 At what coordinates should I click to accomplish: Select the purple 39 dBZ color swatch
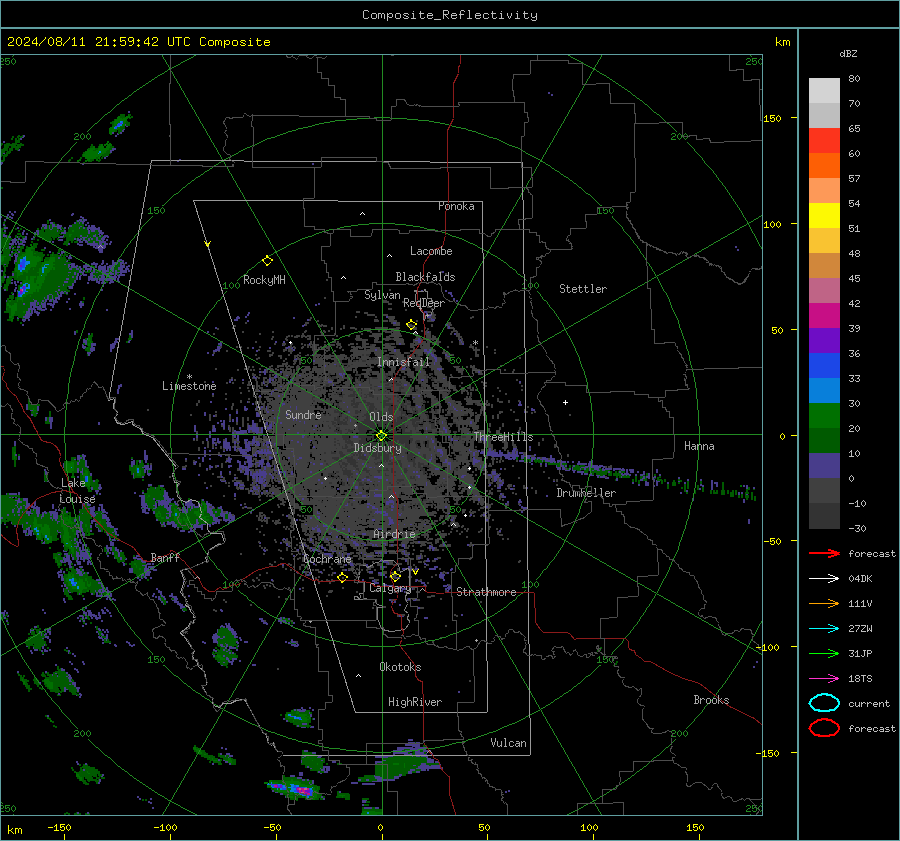(824, 340)
